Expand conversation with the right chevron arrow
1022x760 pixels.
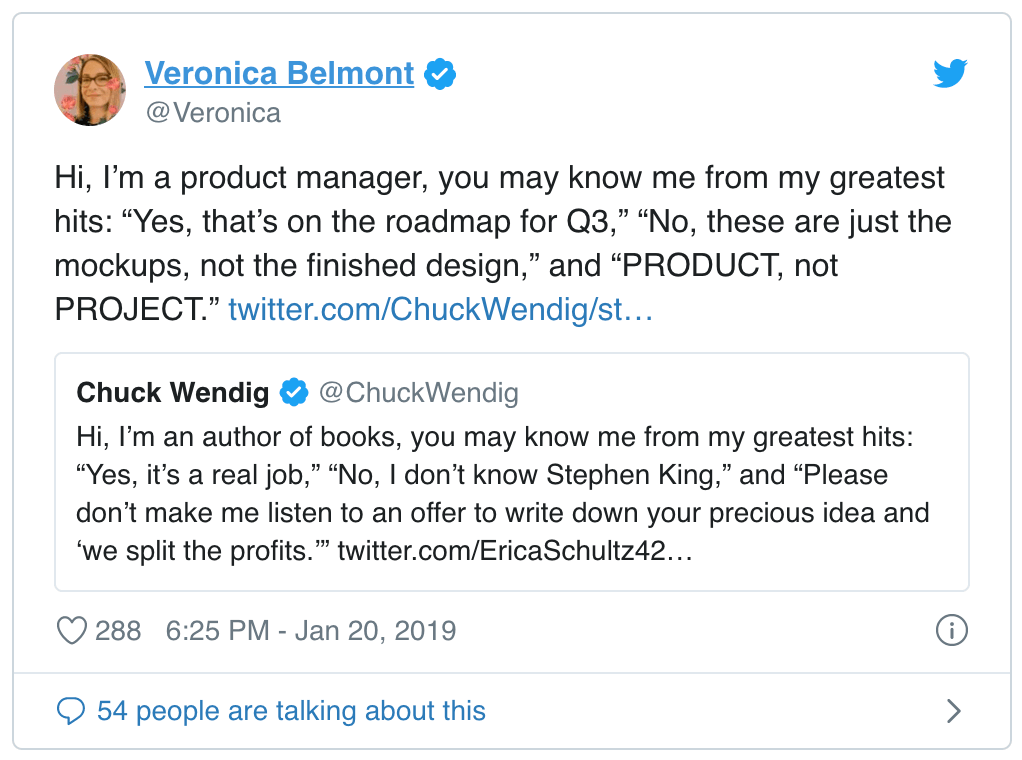point(954,711)
